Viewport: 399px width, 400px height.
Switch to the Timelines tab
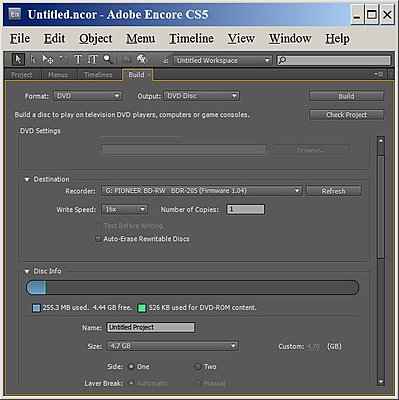98,75
